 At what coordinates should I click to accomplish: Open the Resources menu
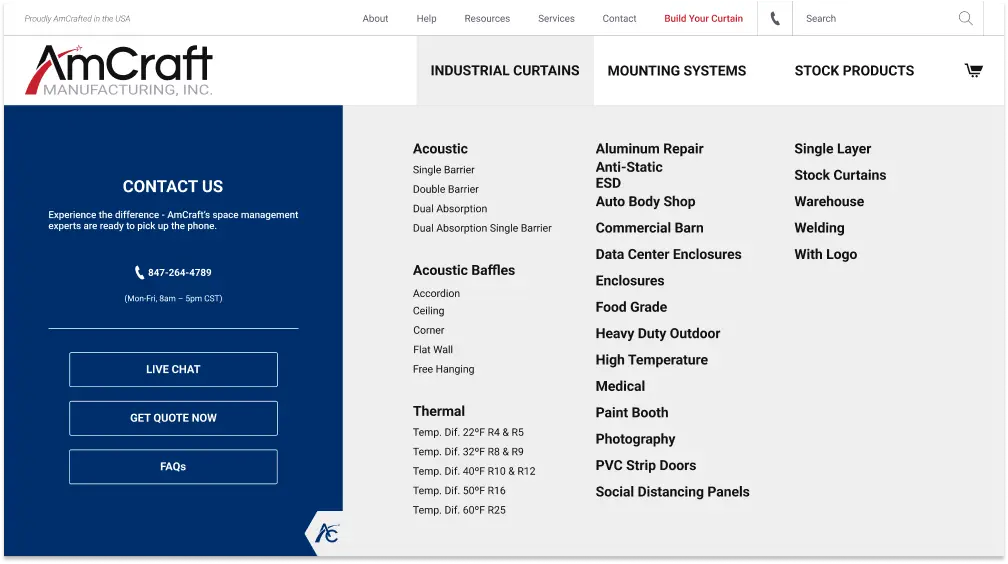(x=487, y=19)
